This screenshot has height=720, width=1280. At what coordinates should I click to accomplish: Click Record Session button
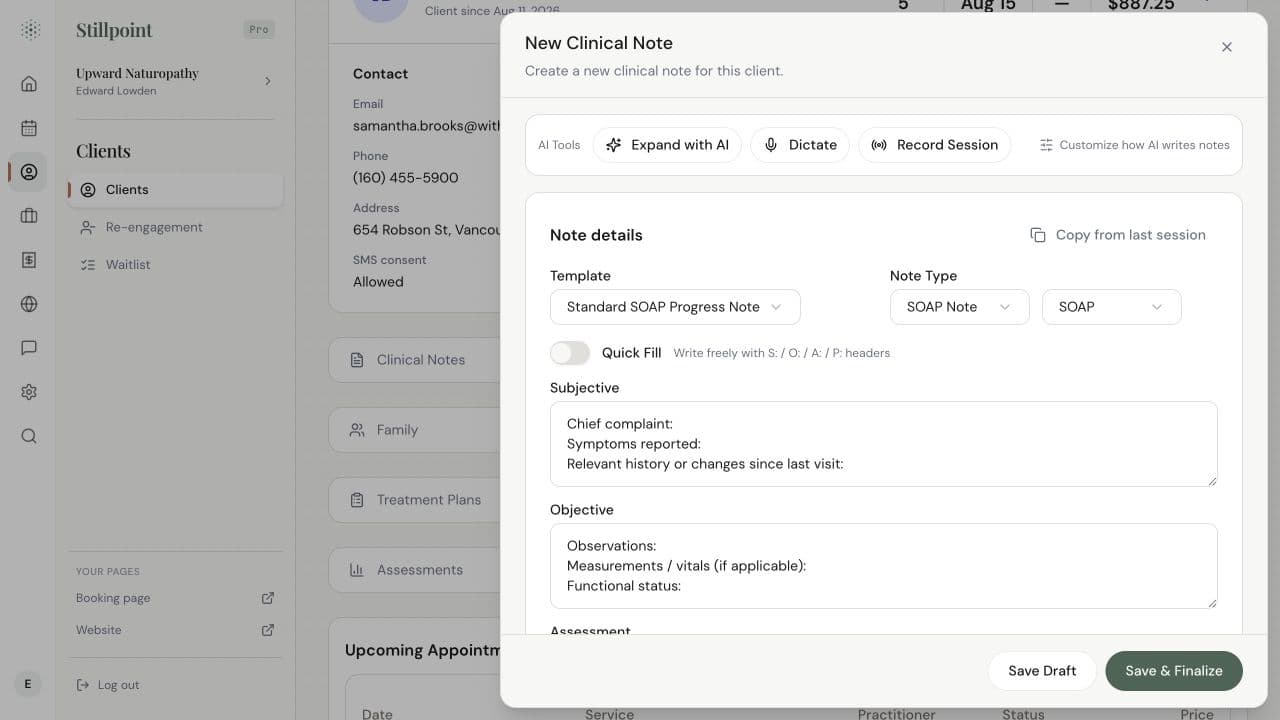click(x=935, y=145)
